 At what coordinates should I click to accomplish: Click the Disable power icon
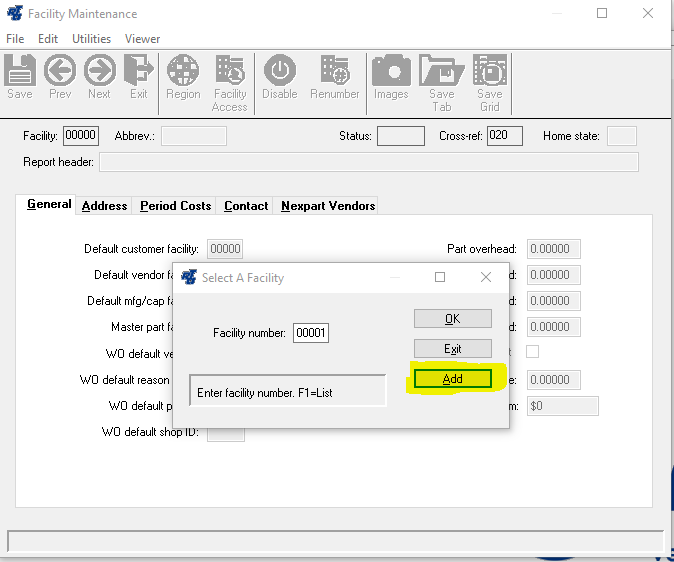pos(280,77)
